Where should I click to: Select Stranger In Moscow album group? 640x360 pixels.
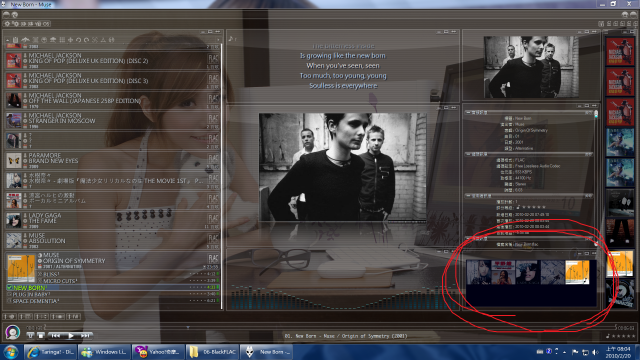pyautogui.click(x=112, y=121)
